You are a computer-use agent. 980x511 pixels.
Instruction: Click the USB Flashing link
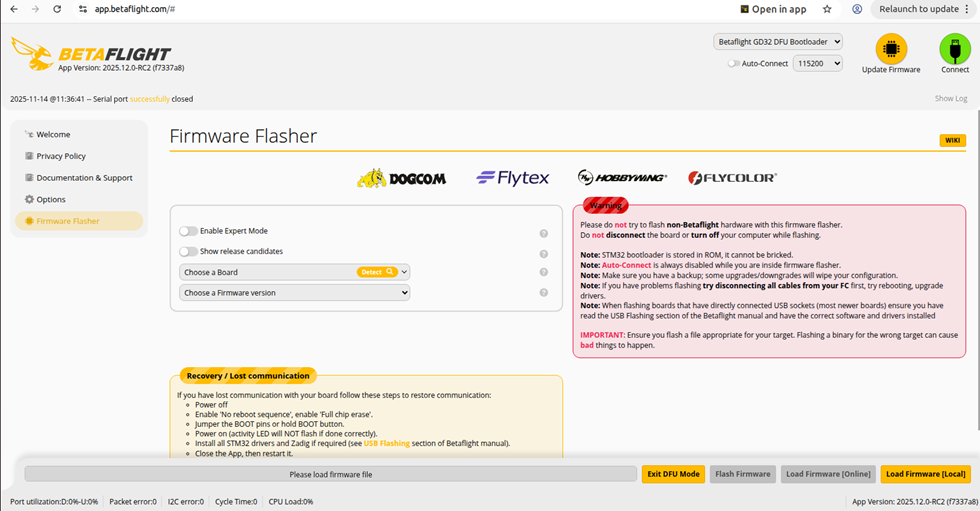(386, 444)
